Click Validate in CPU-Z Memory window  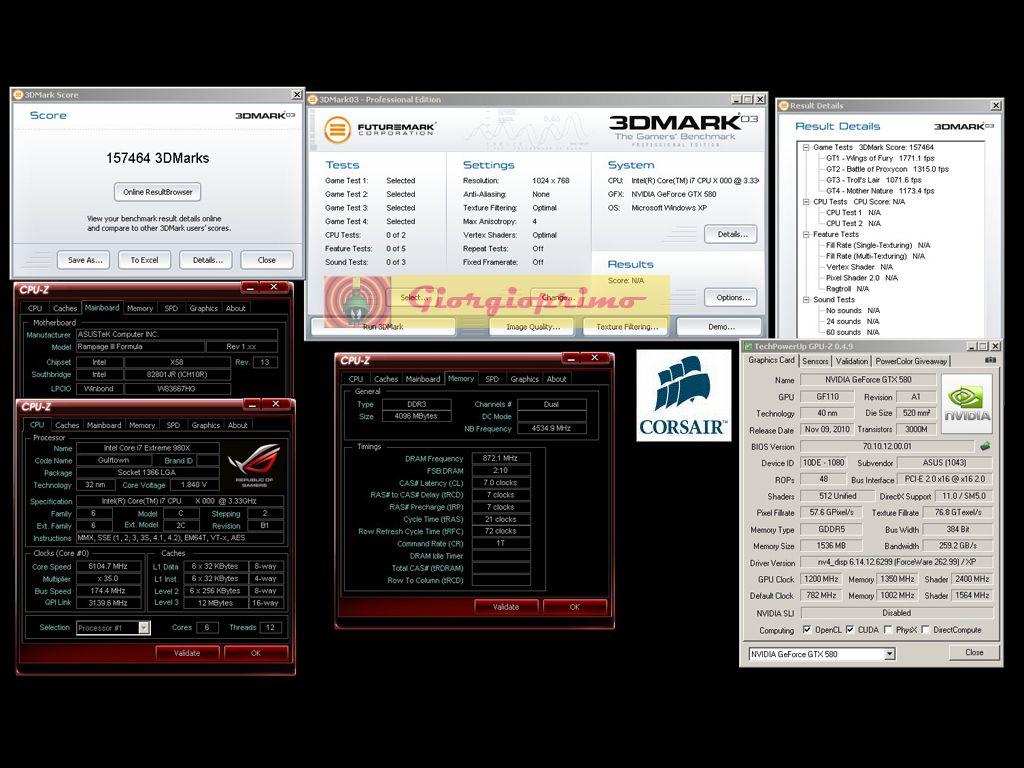pos(506,607)
